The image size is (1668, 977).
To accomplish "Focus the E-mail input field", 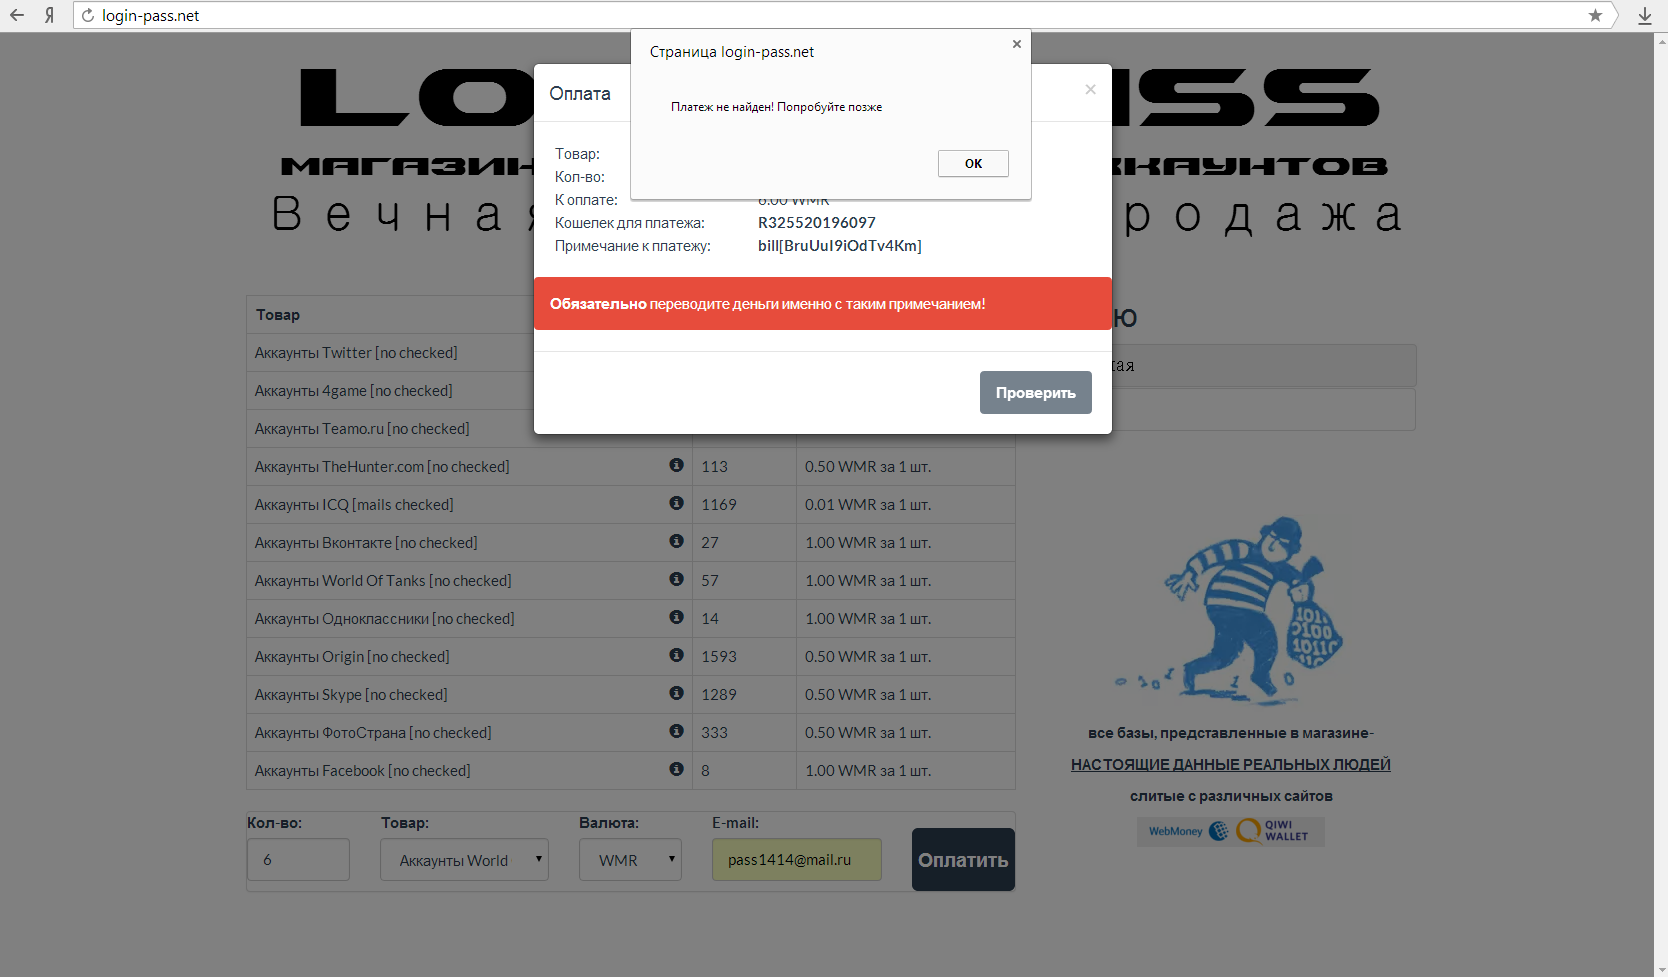I will tap(797, 860).
